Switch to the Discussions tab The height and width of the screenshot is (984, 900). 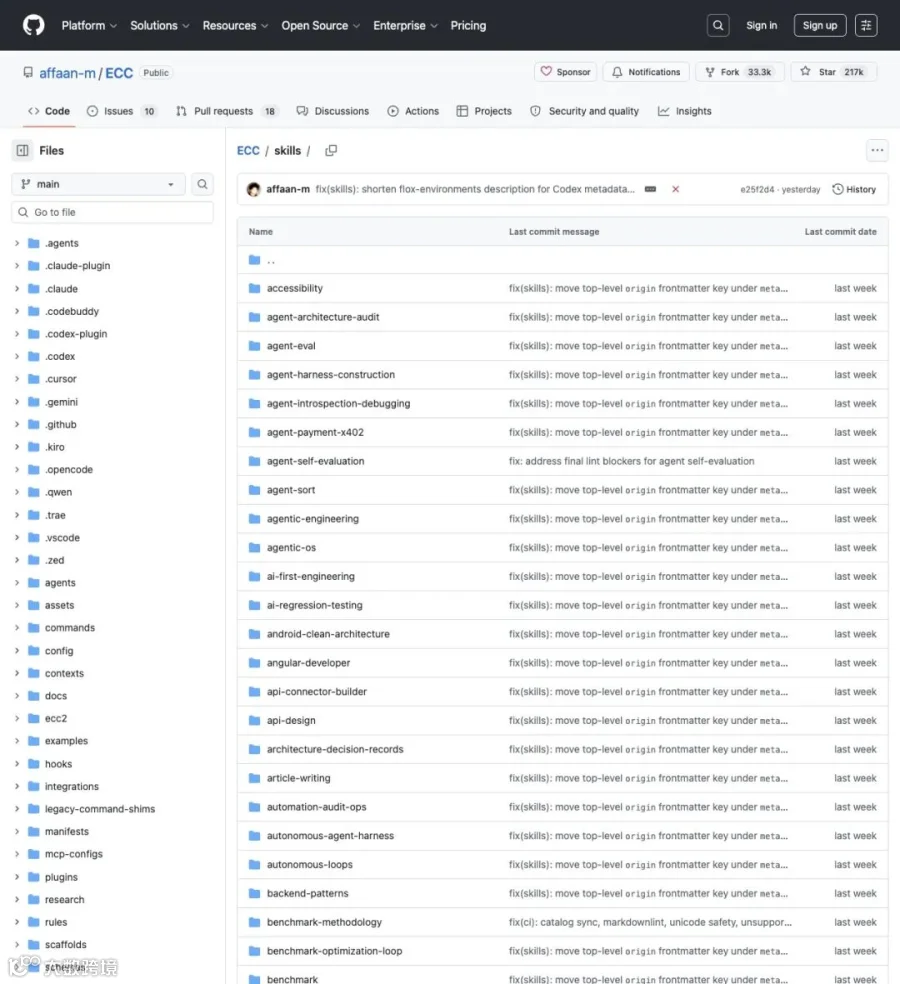click(x=333, y=111)
